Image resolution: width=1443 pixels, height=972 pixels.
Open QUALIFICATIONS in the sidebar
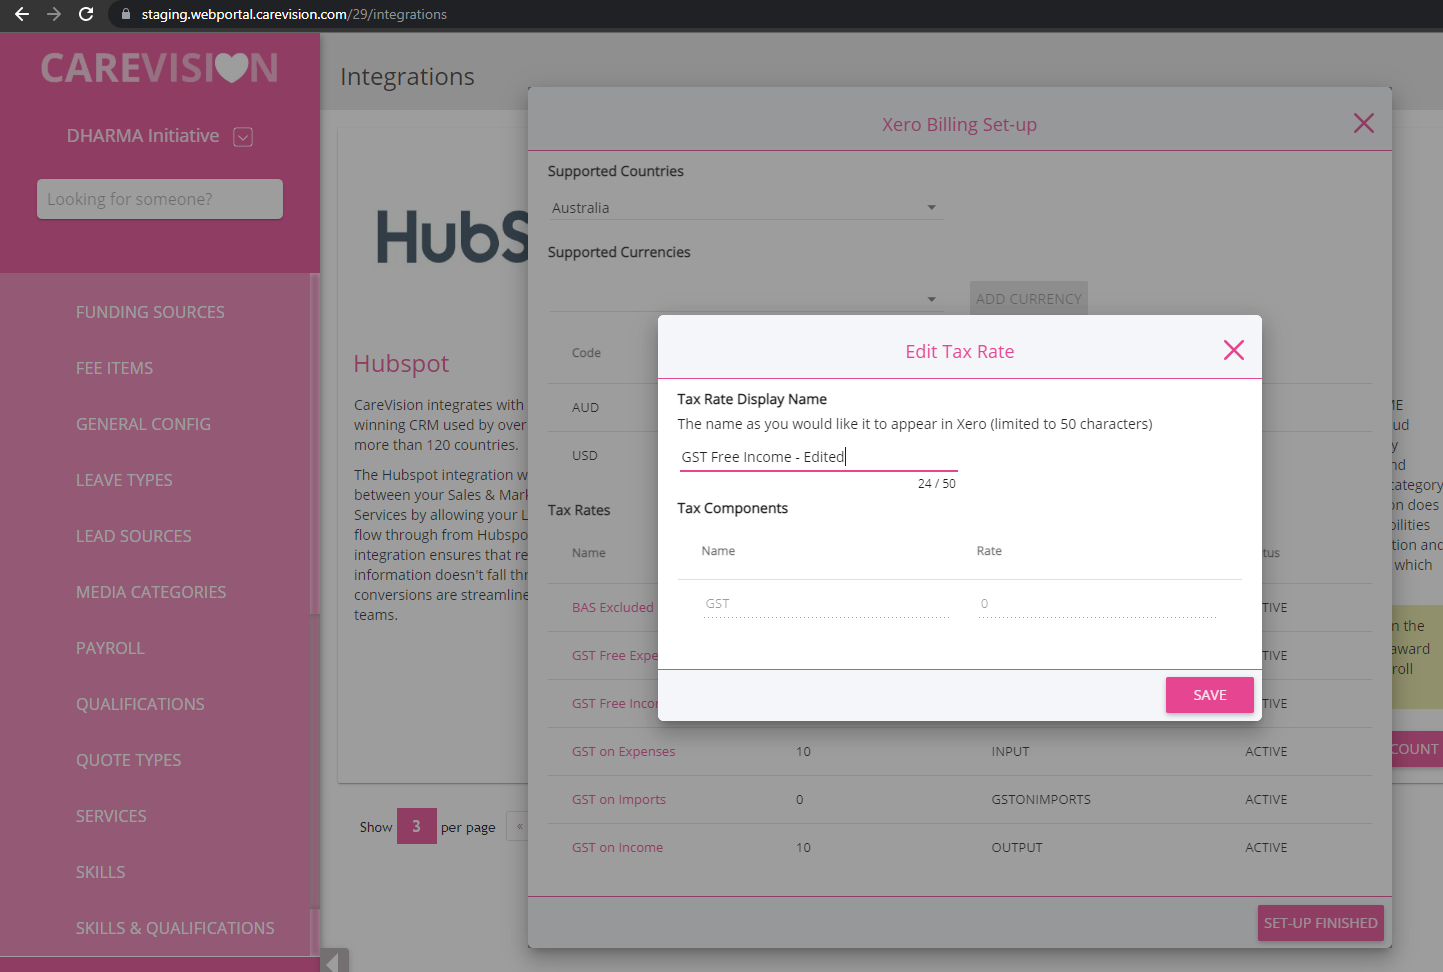(x=140, y=704)
